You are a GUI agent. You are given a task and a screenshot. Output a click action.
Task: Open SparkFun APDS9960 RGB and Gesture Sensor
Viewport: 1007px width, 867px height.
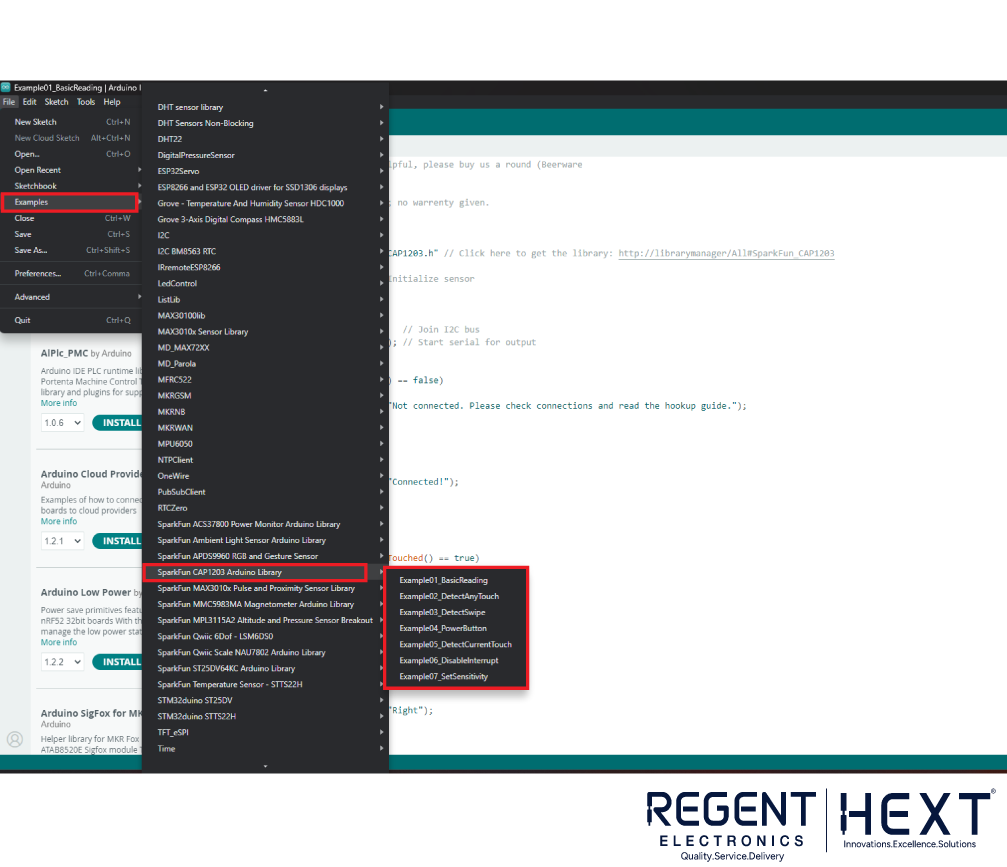pos(265,557)
